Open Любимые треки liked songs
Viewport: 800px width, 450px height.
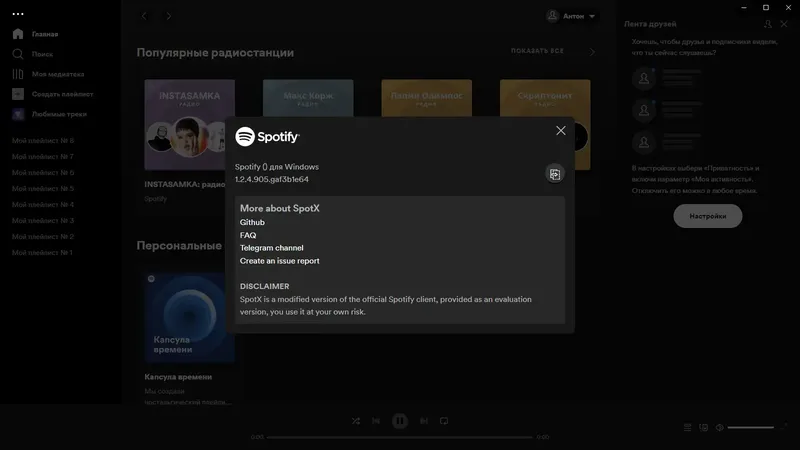pyautogui.click(x=59, y=114)
